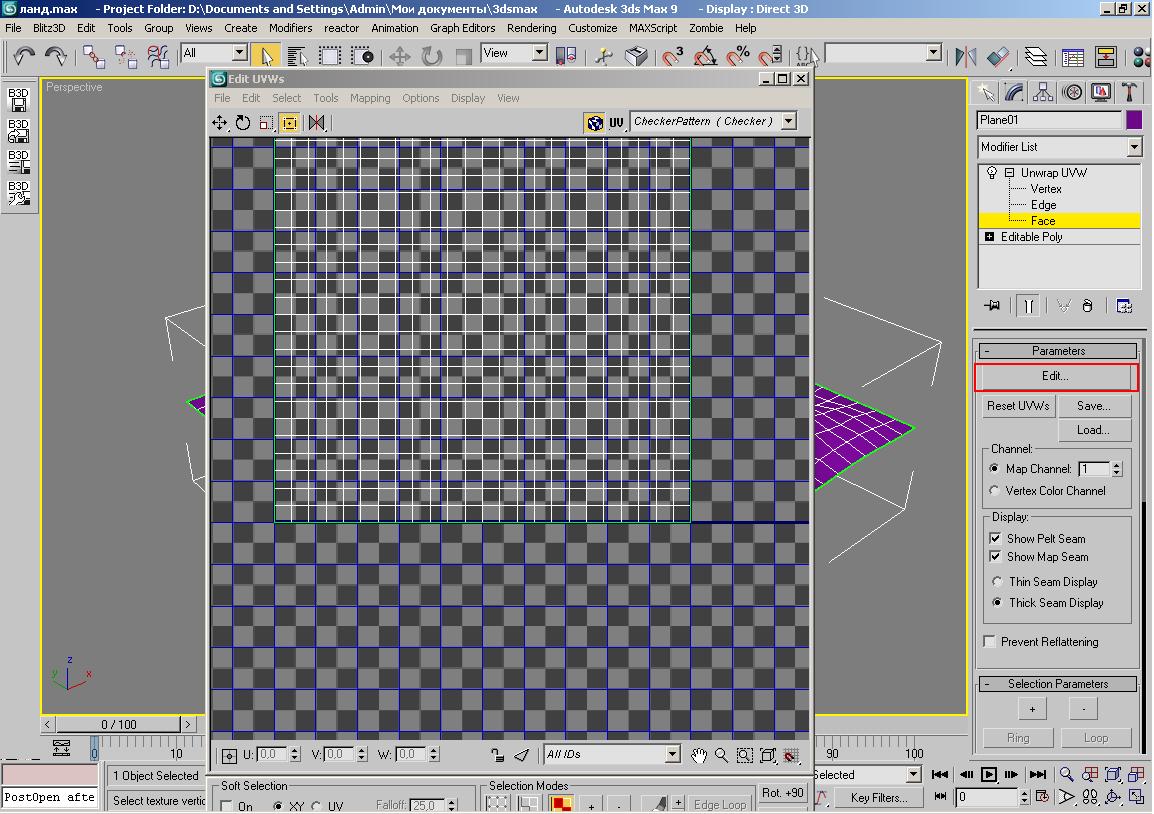
Task: Open the CheckerPattern texture dropdown
Action: pyautogui.click(x=789, y=122)
